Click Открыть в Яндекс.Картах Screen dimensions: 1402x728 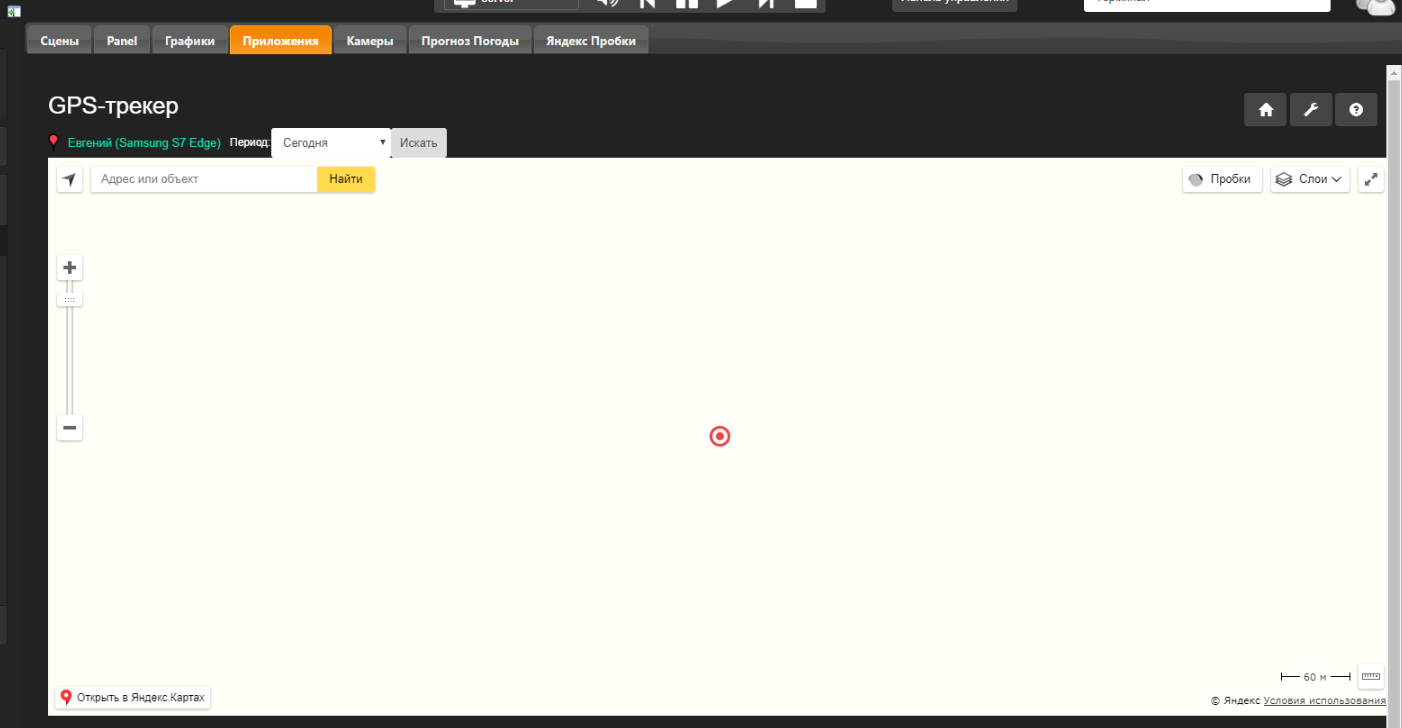[133, 697]
